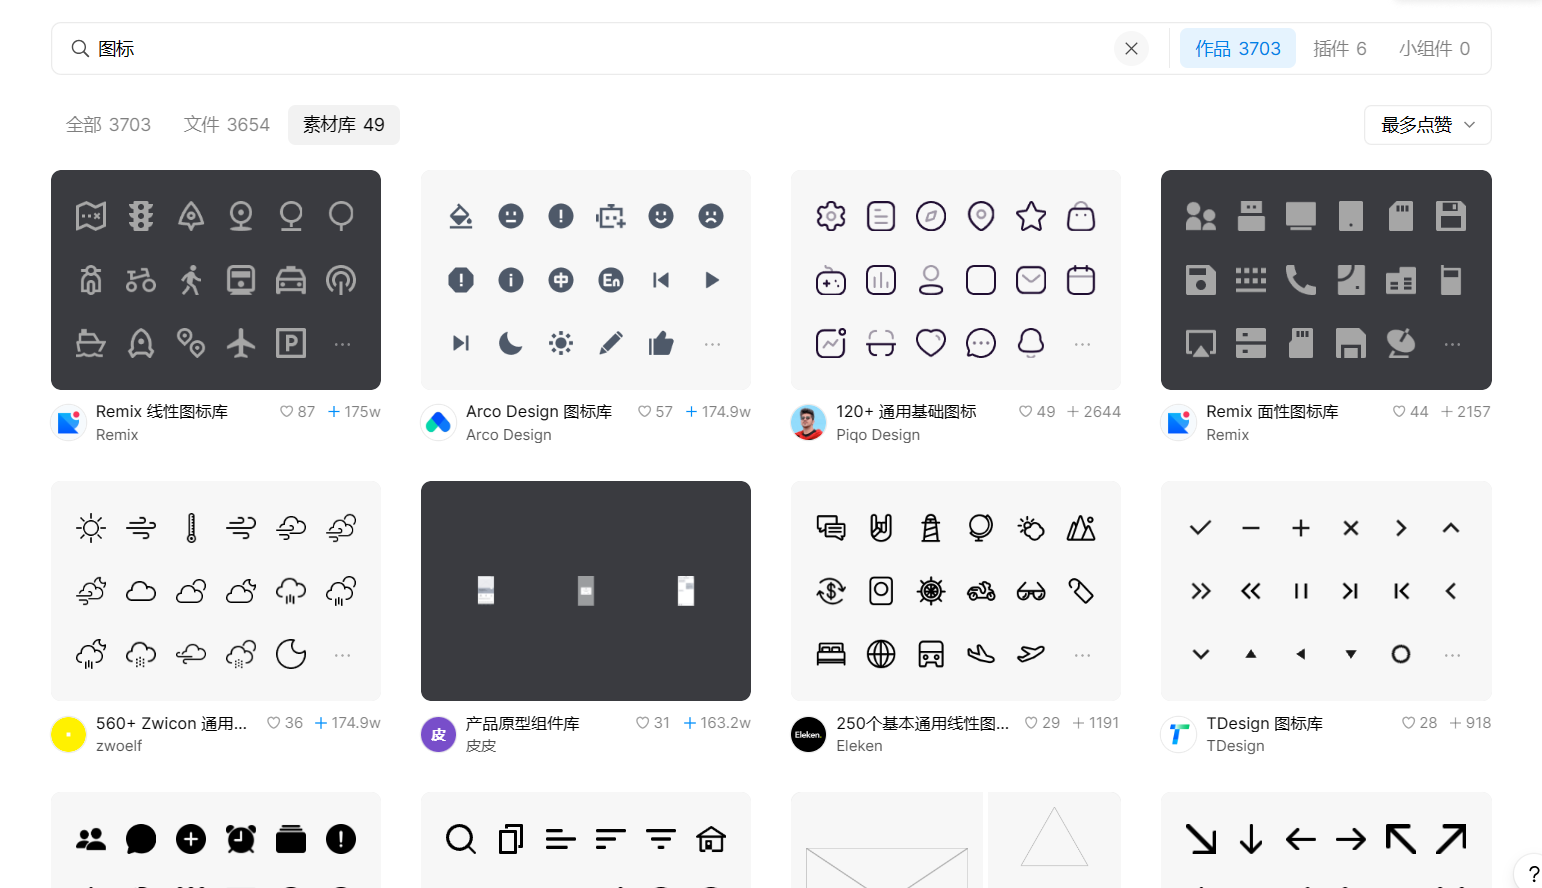Screen dimensions: 1542x888
Task: Open the help question mark button
Action: (x=1532, y=874)
